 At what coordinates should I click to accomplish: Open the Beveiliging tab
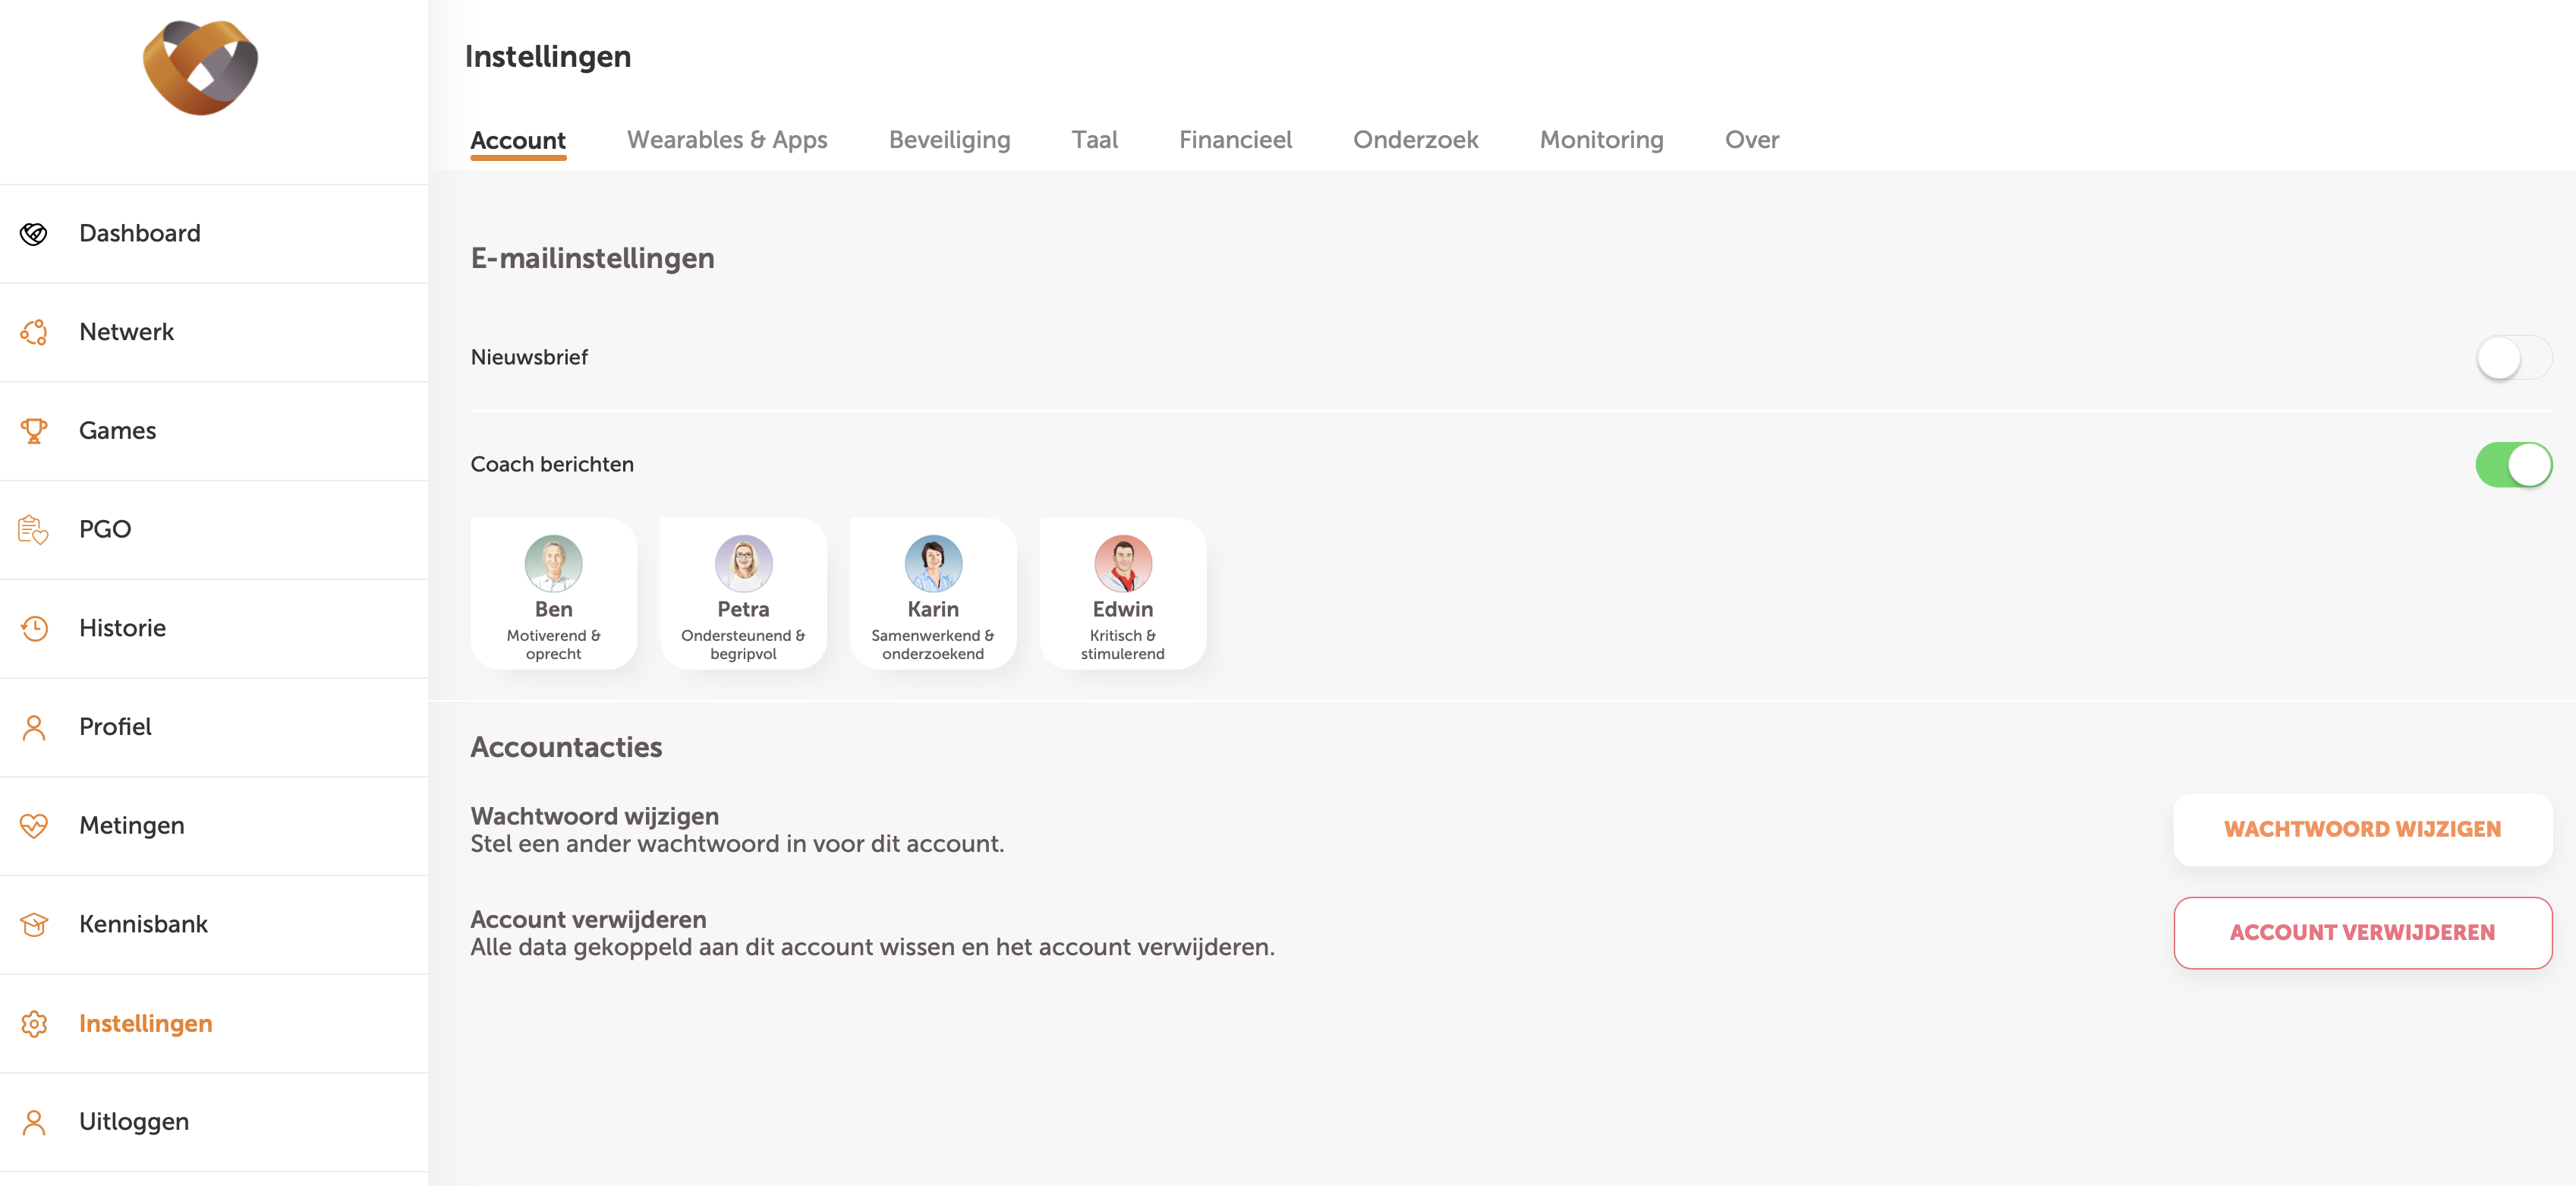[949, 140]
